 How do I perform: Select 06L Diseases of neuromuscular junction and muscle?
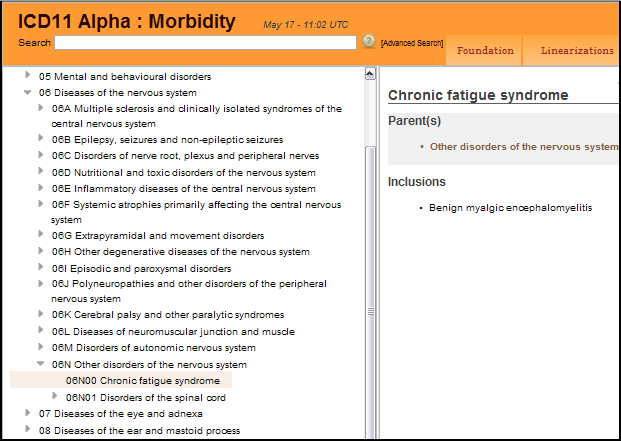point(173,331)
